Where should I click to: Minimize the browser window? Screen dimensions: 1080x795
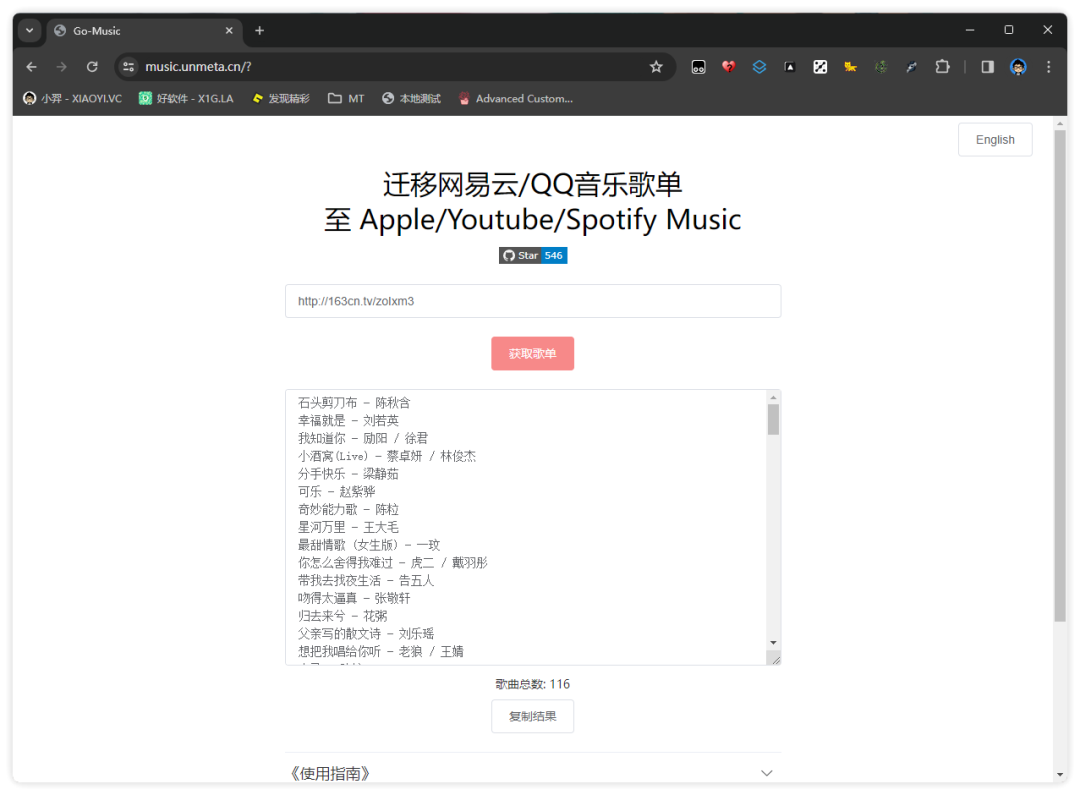coord(970,30)
